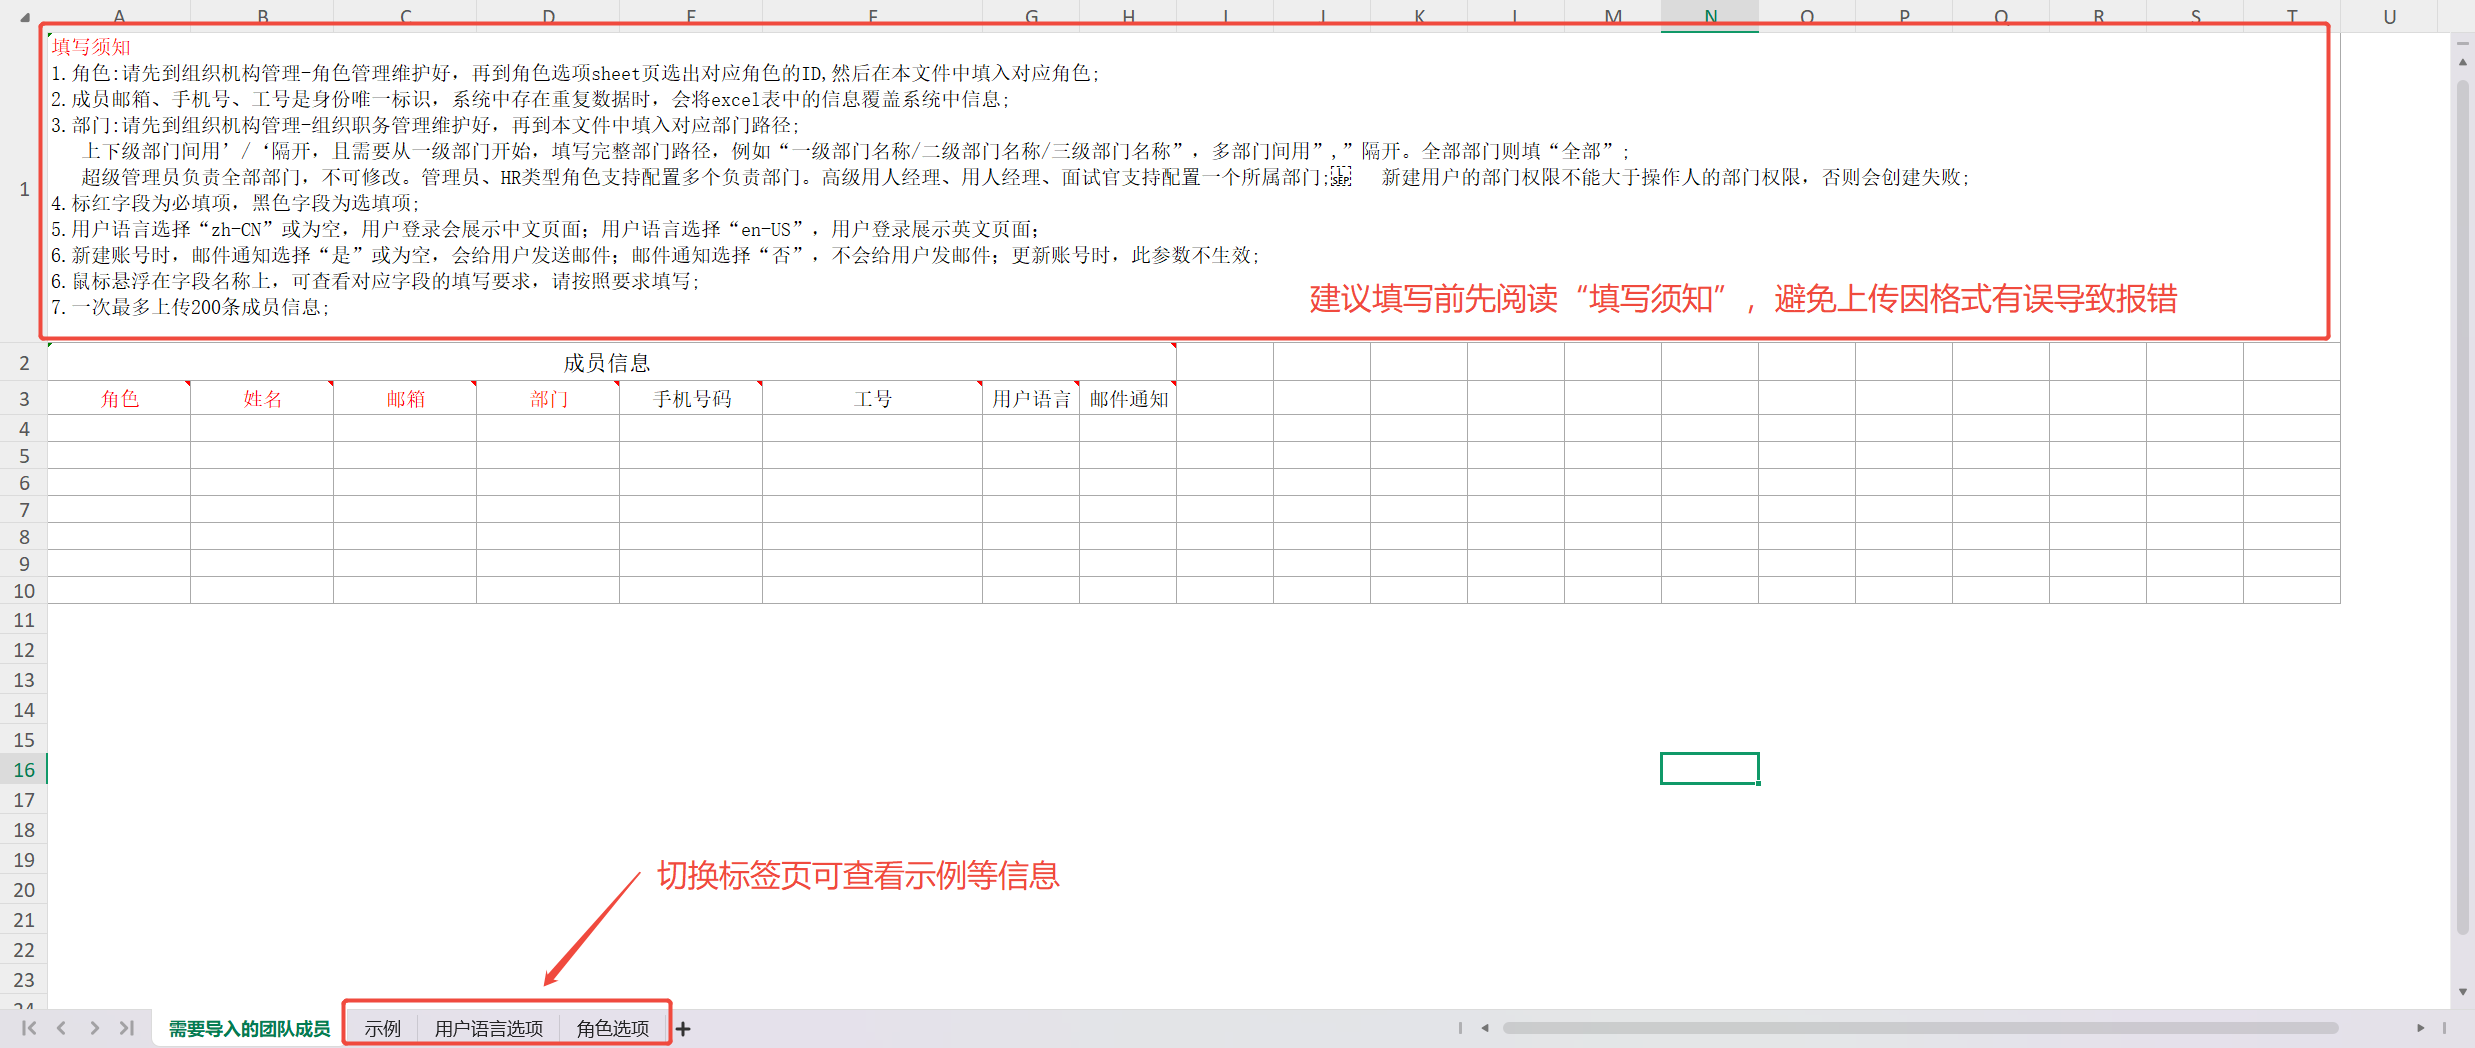Switch to the 示例 sheet tab

point(382,1028)
